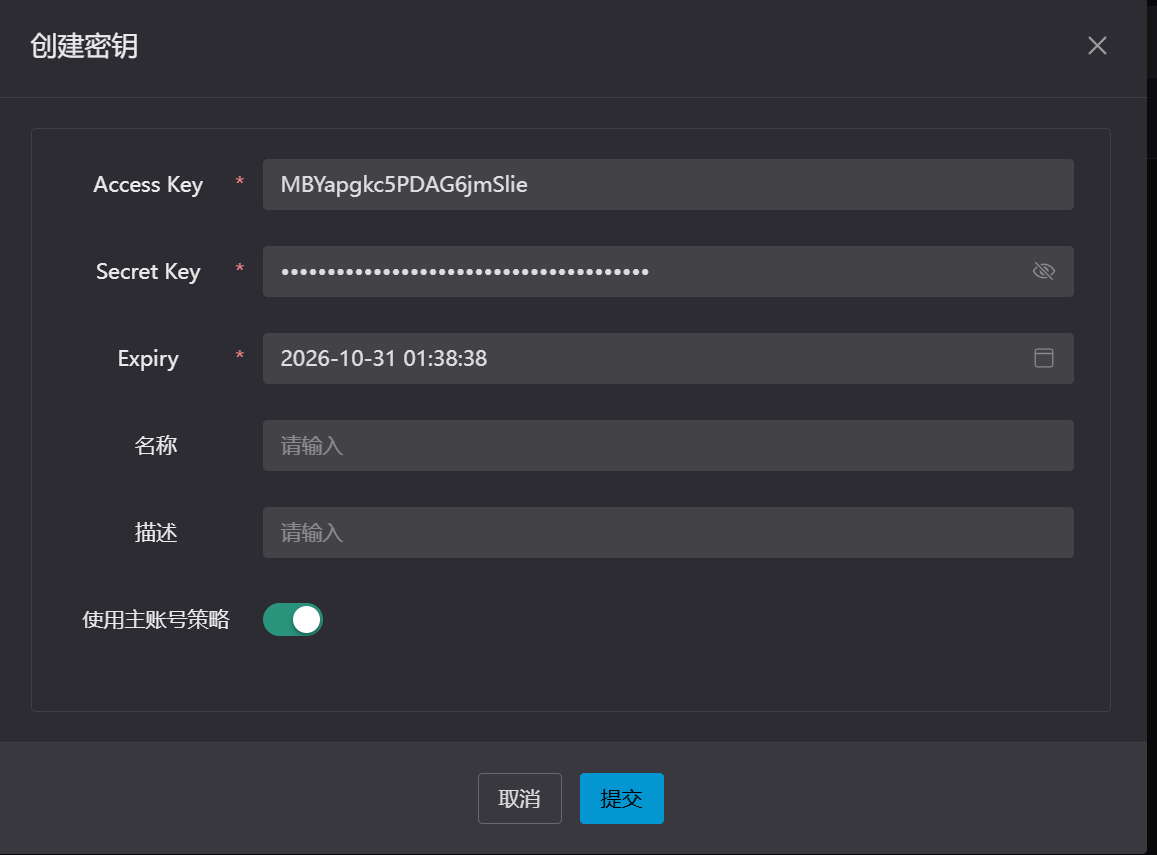Viewport: 1157px width, 855px height.
Task: Click the Secret Key label
Action: pyautogui.click(x=148, y=271)
